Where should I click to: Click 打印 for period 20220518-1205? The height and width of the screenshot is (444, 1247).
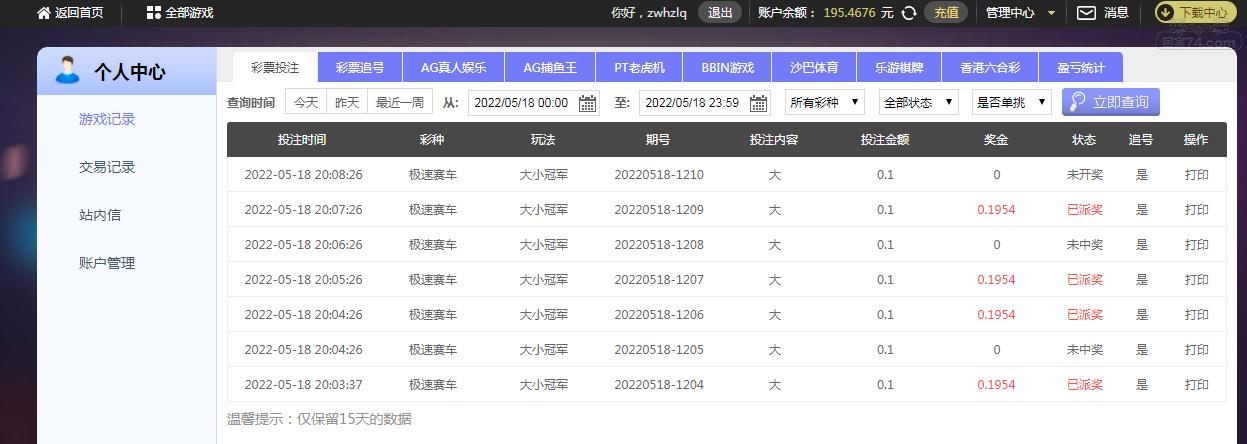tap(1196, 350)
